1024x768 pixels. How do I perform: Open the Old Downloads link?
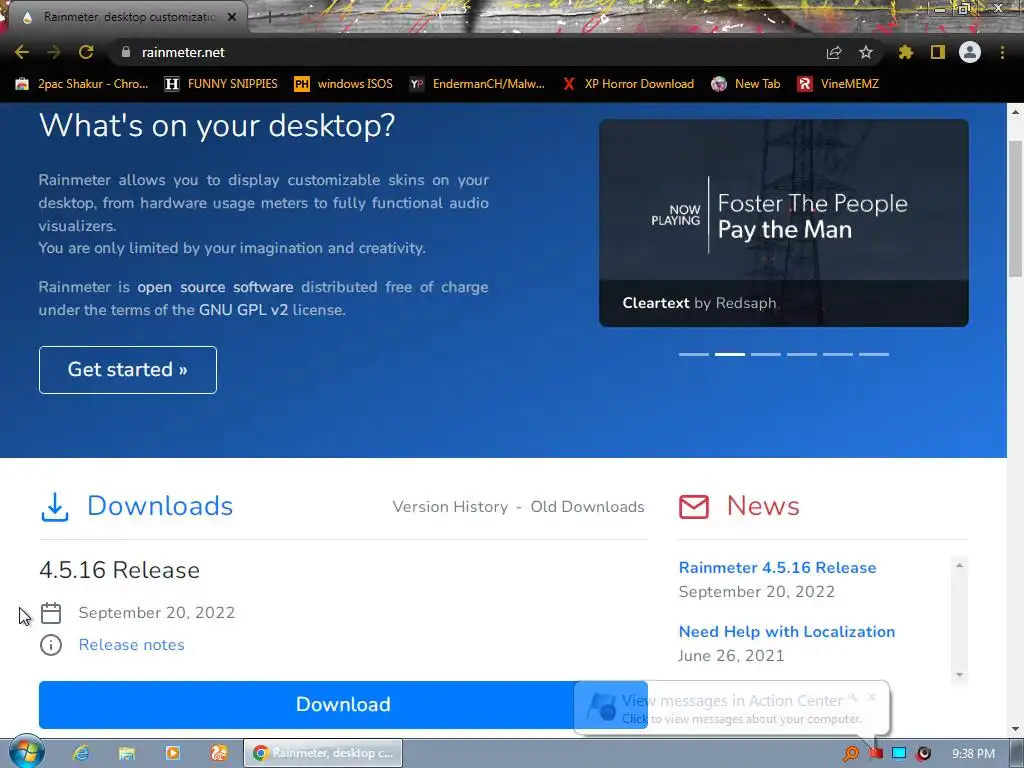587,507
